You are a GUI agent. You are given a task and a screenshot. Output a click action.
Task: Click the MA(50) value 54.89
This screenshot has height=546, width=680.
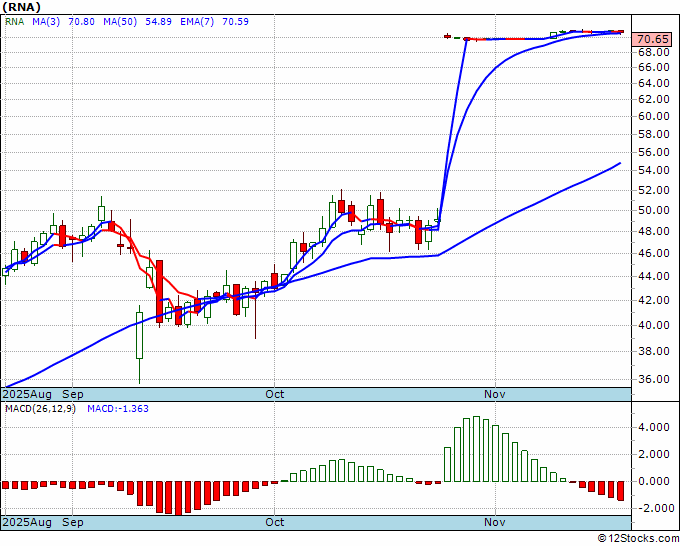tap(158, 22)
